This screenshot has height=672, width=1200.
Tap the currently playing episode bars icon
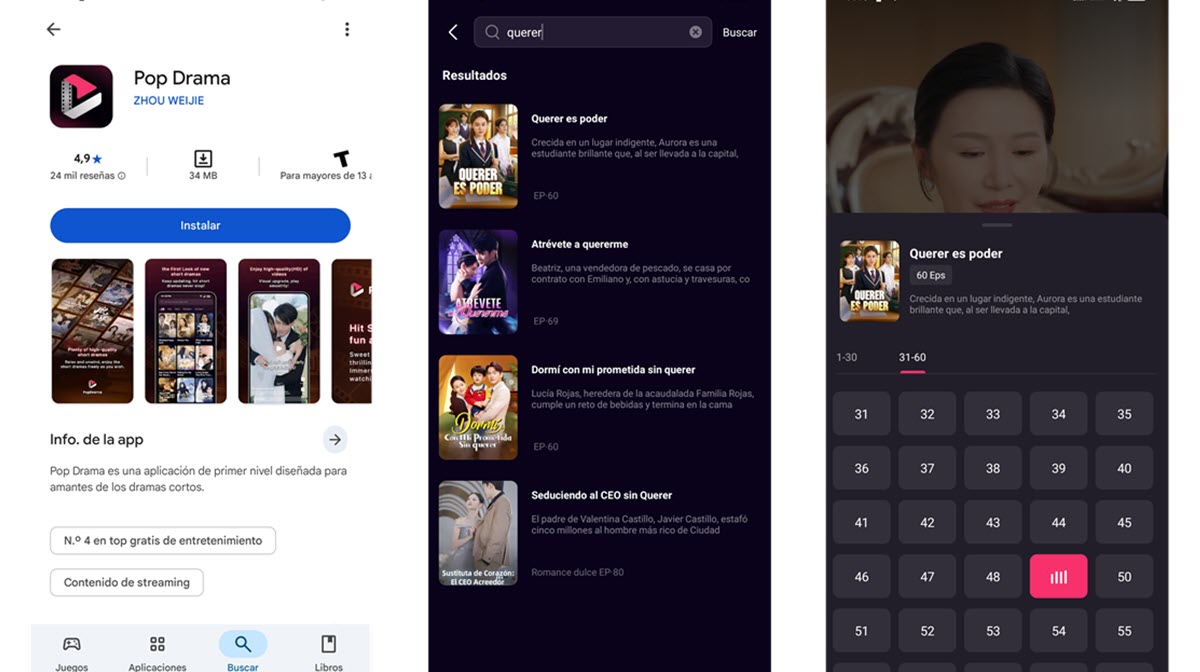(1058, 577)
